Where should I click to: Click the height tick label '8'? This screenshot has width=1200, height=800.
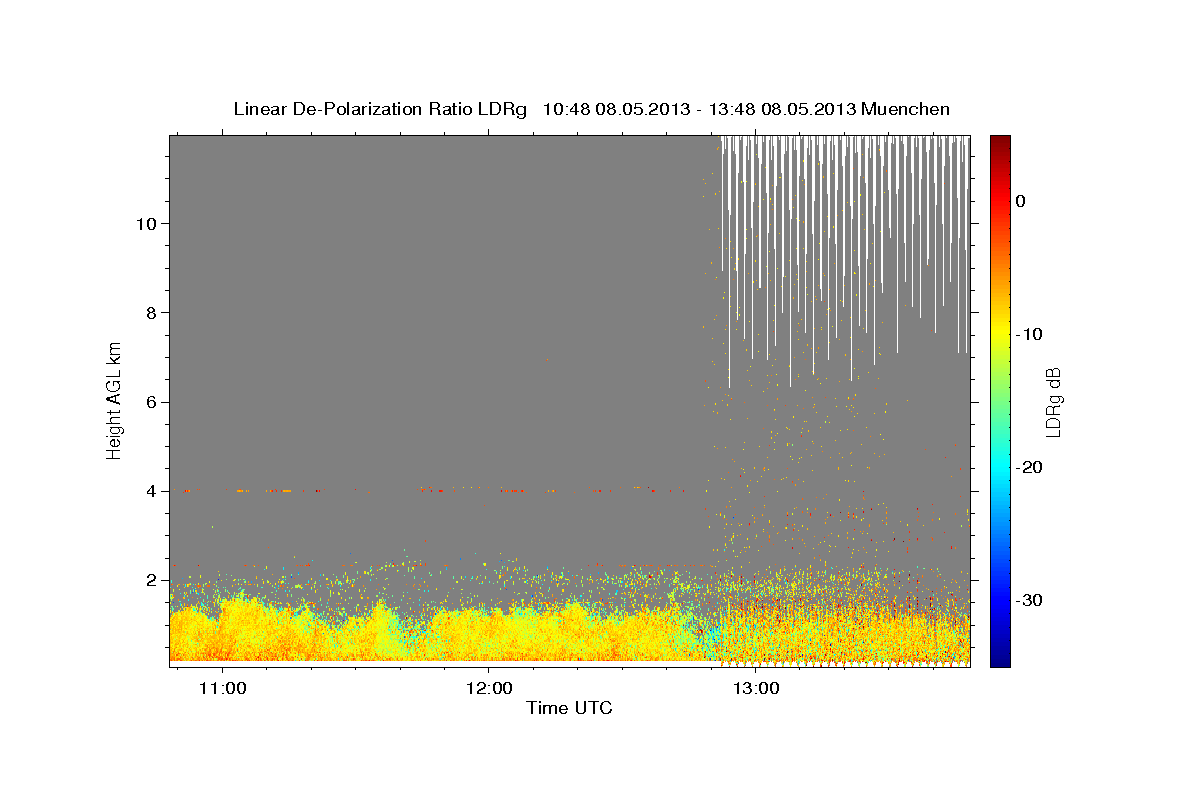tap(151, 312)
